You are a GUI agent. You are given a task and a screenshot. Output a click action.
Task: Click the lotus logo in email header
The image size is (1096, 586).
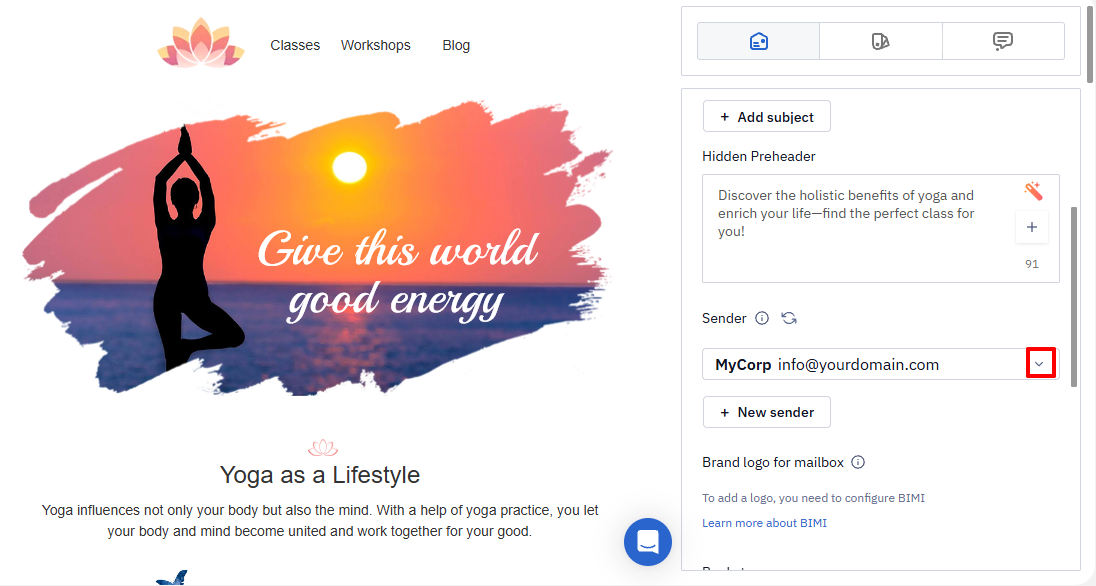pyautogui.click(x=201, y=43)
